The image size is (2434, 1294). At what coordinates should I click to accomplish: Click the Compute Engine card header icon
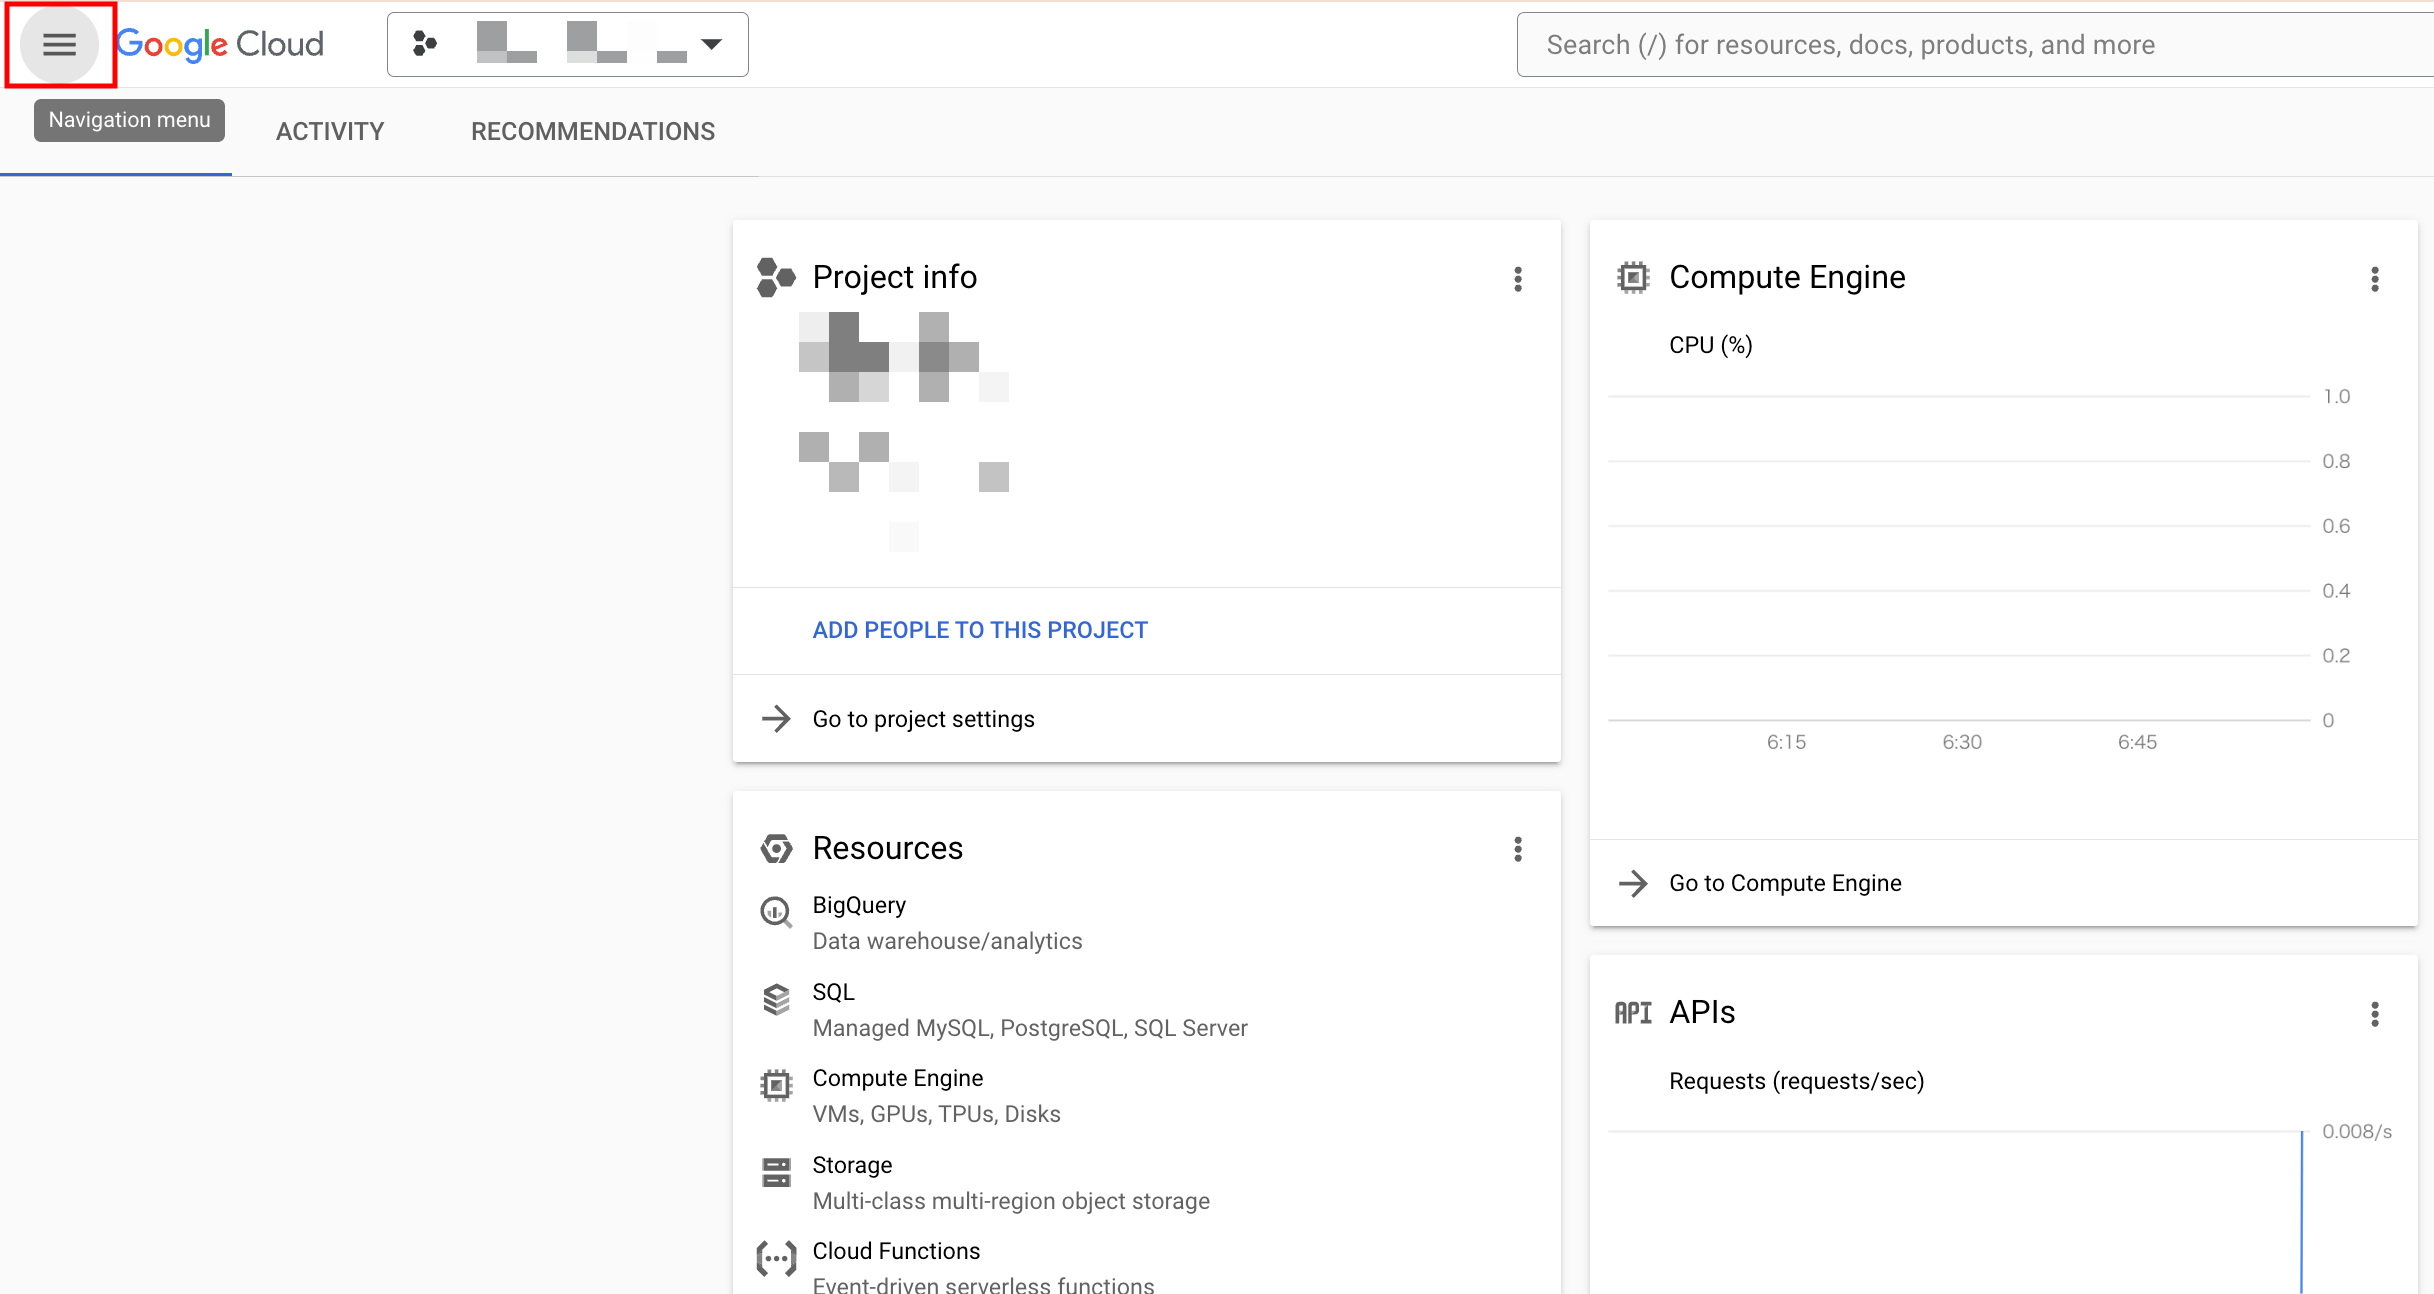pos(1633,277)
